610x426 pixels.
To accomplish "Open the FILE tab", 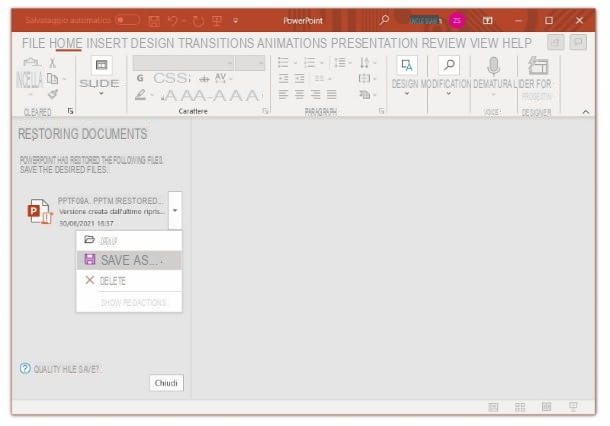I will click(x=33, y=43).
